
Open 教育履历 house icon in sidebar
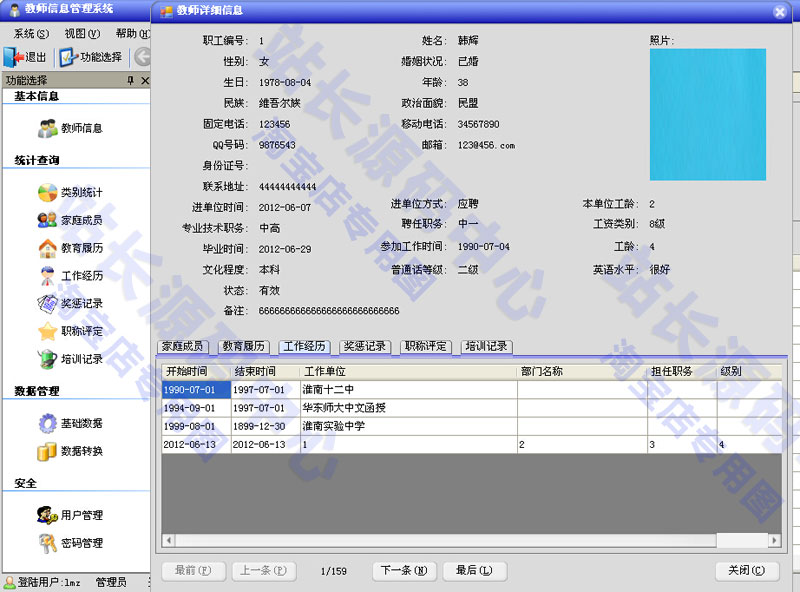pos(48,248)
